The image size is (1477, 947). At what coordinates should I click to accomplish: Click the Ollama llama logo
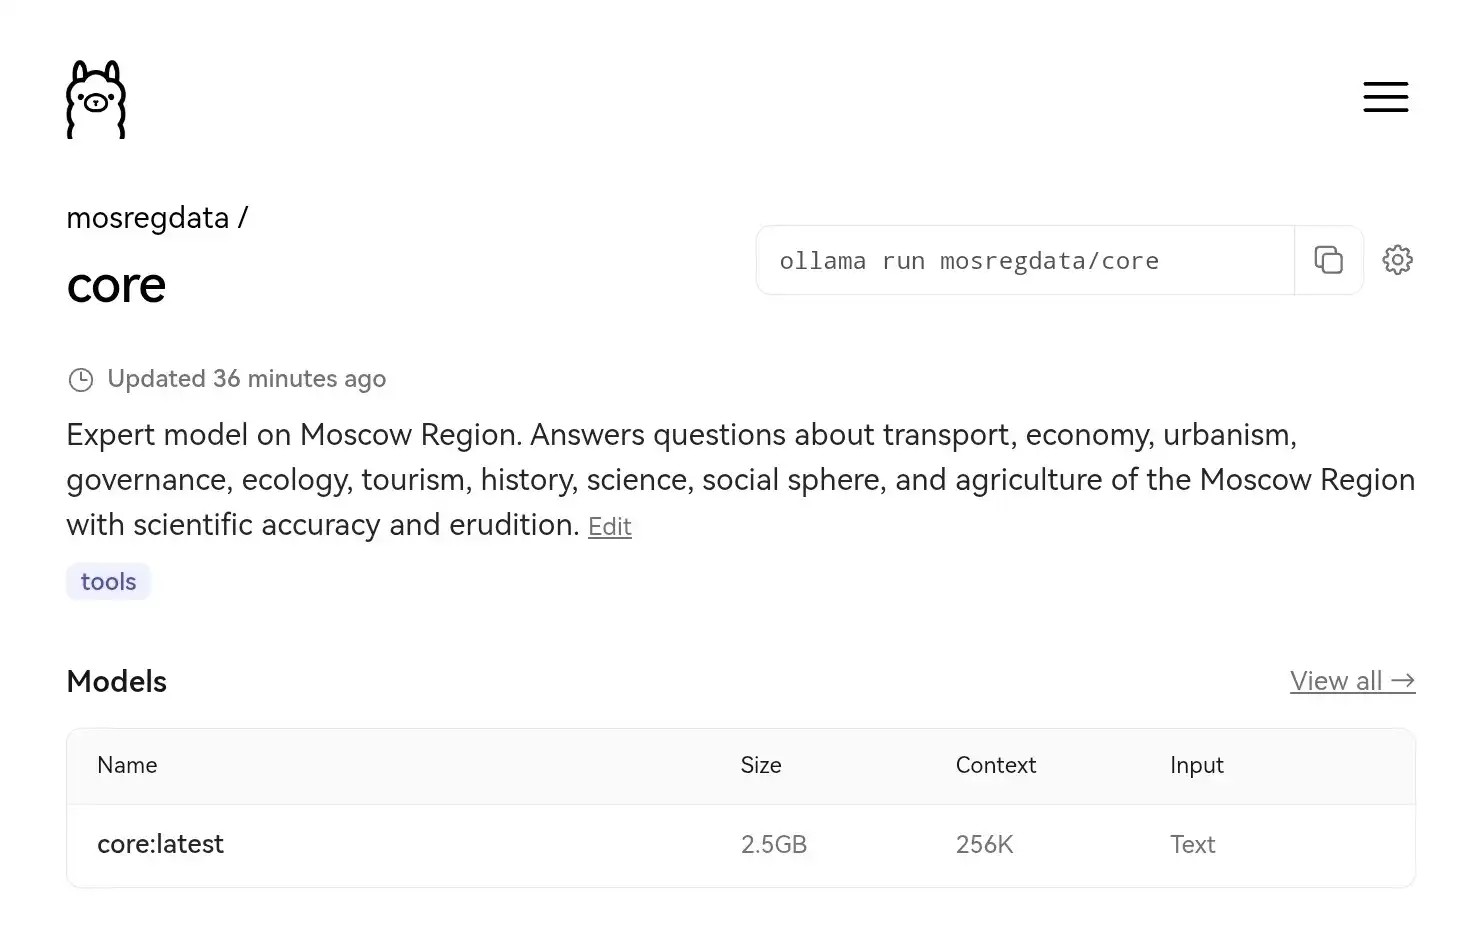click(x=96, y=100)
